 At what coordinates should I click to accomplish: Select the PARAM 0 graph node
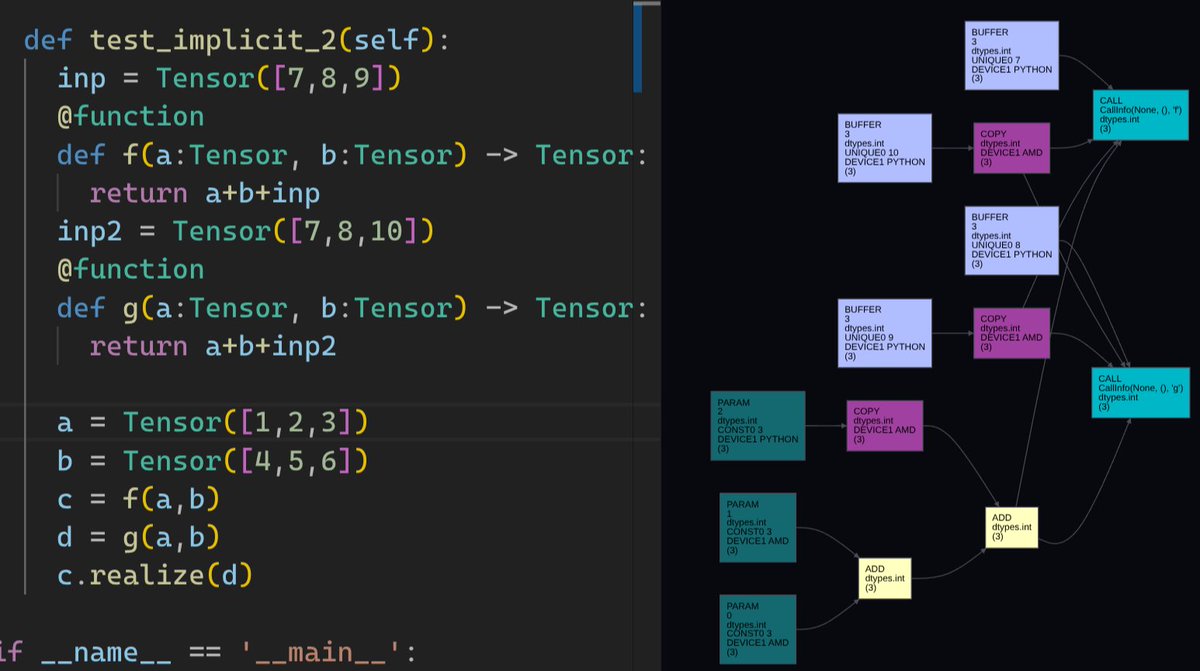[x=758, y=629]
